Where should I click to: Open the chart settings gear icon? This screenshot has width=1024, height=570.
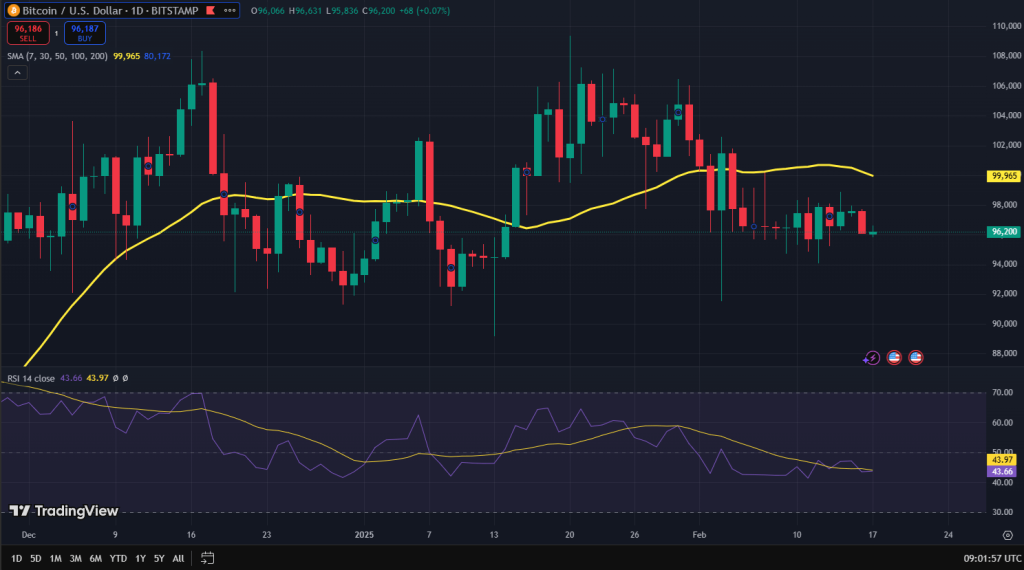pyautogui.click(x=1008, y=535)
